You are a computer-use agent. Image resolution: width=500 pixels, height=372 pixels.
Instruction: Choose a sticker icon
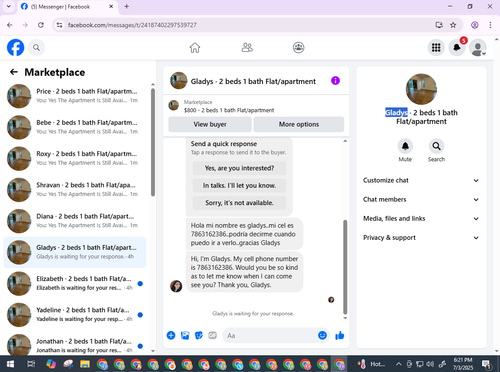point(199,335)
